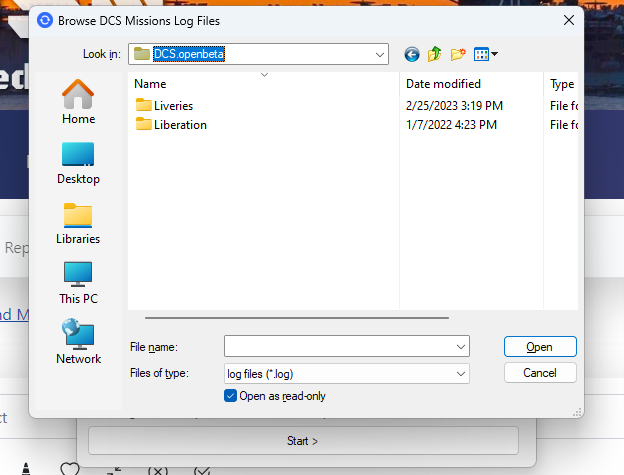Select Desktop in places sidebar
Screen dimensions: 624x475
tap(78, 163)
